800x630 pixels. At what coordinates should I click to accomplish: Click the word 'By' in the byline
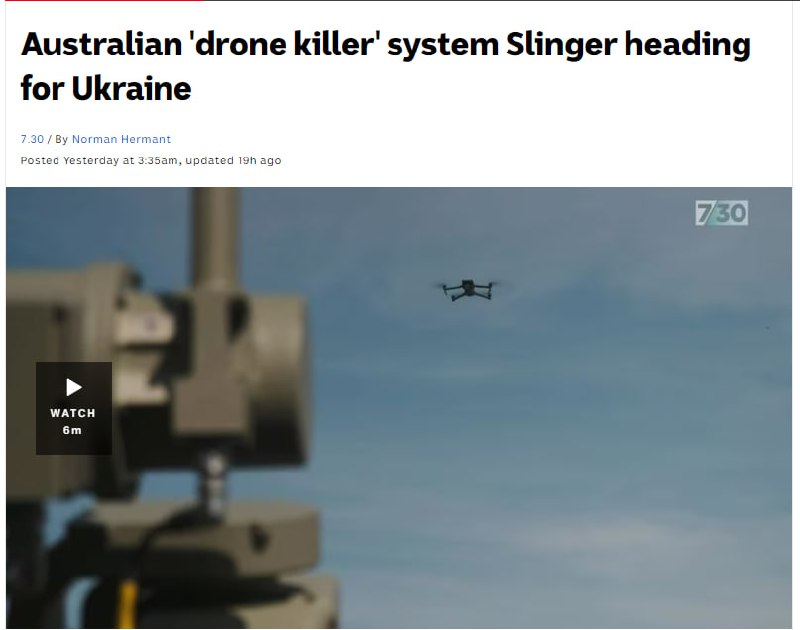point(61,139)
